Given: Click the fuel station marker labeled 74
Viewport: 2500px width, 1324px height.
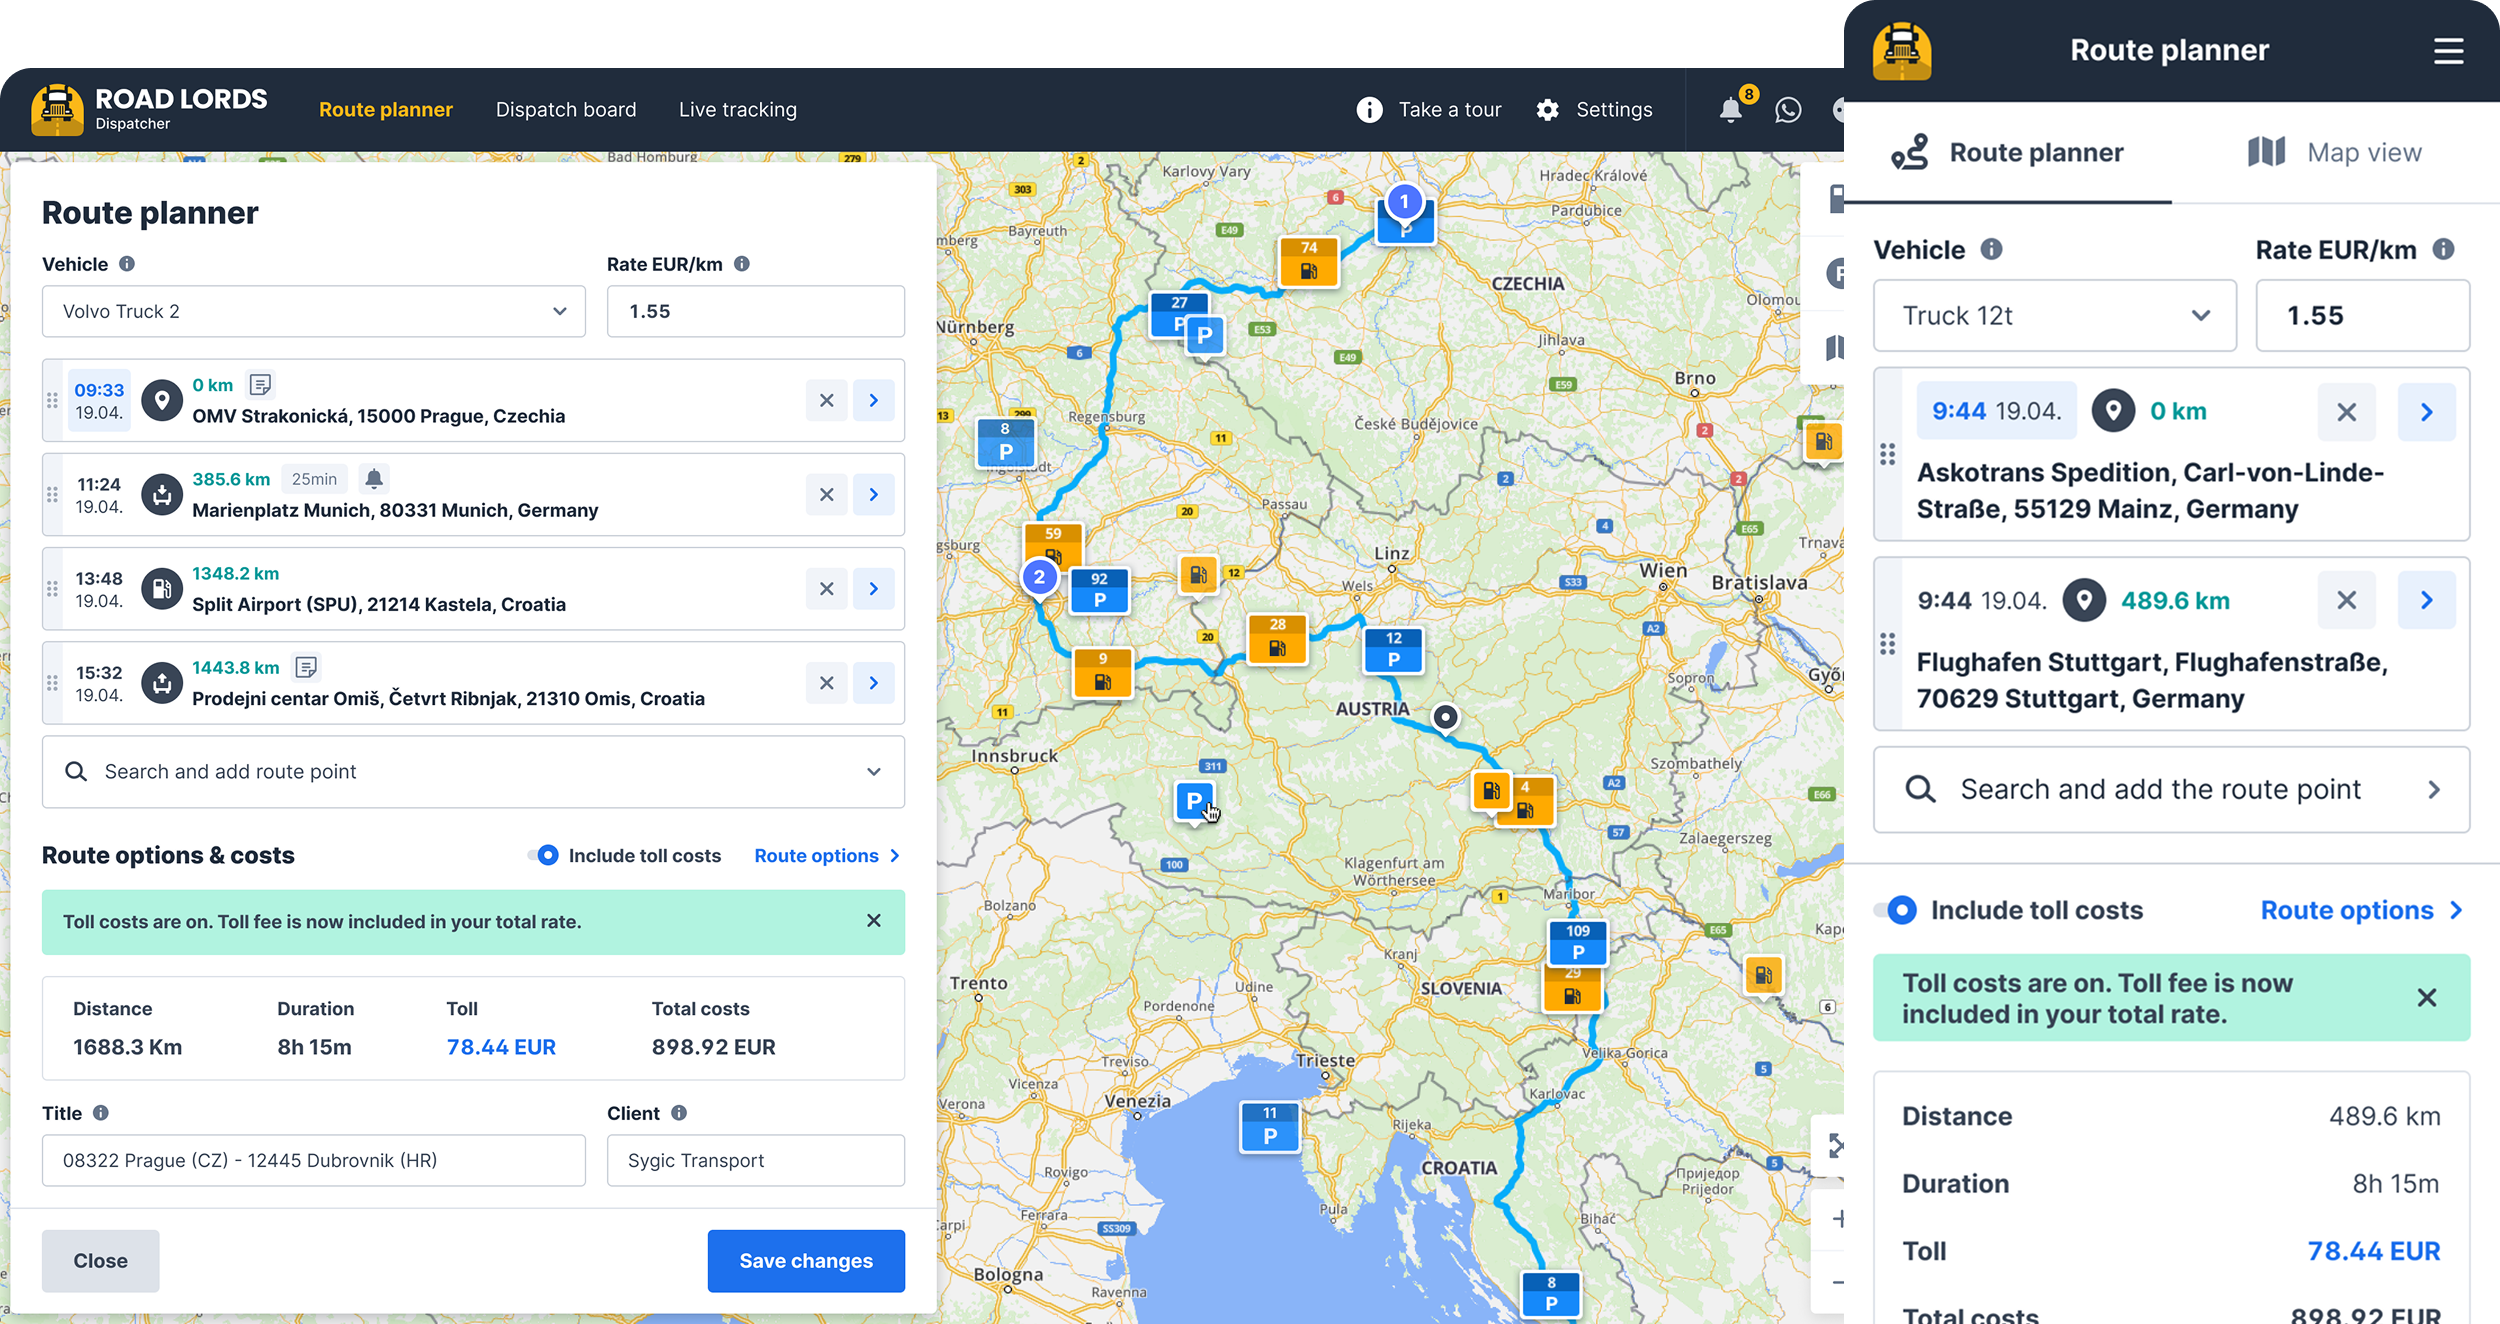Looking at the screenshot, I should [1309, 261].
